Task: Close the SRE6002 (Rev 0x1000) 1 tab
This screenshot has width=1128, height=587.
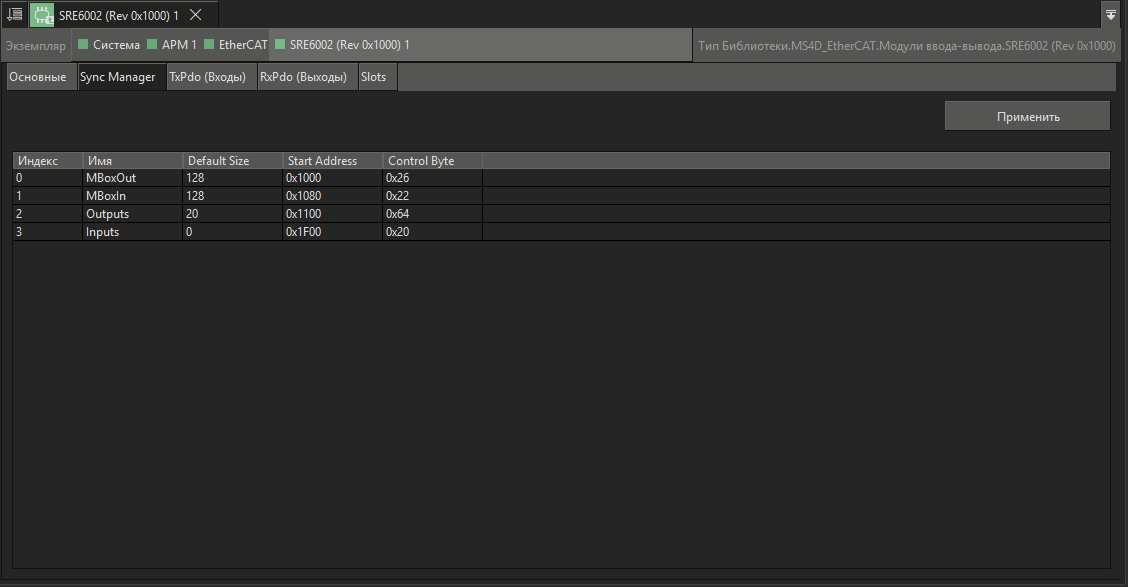Action: click(x=196, y=15)
